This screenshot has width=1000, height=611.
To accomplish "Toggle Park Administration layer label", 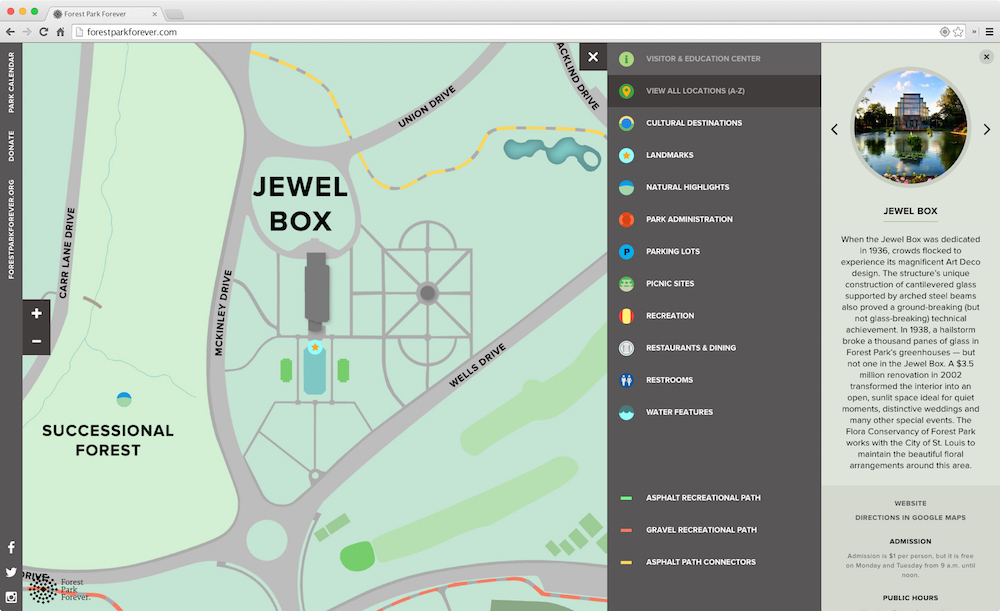I will click(x=689, y=219).
